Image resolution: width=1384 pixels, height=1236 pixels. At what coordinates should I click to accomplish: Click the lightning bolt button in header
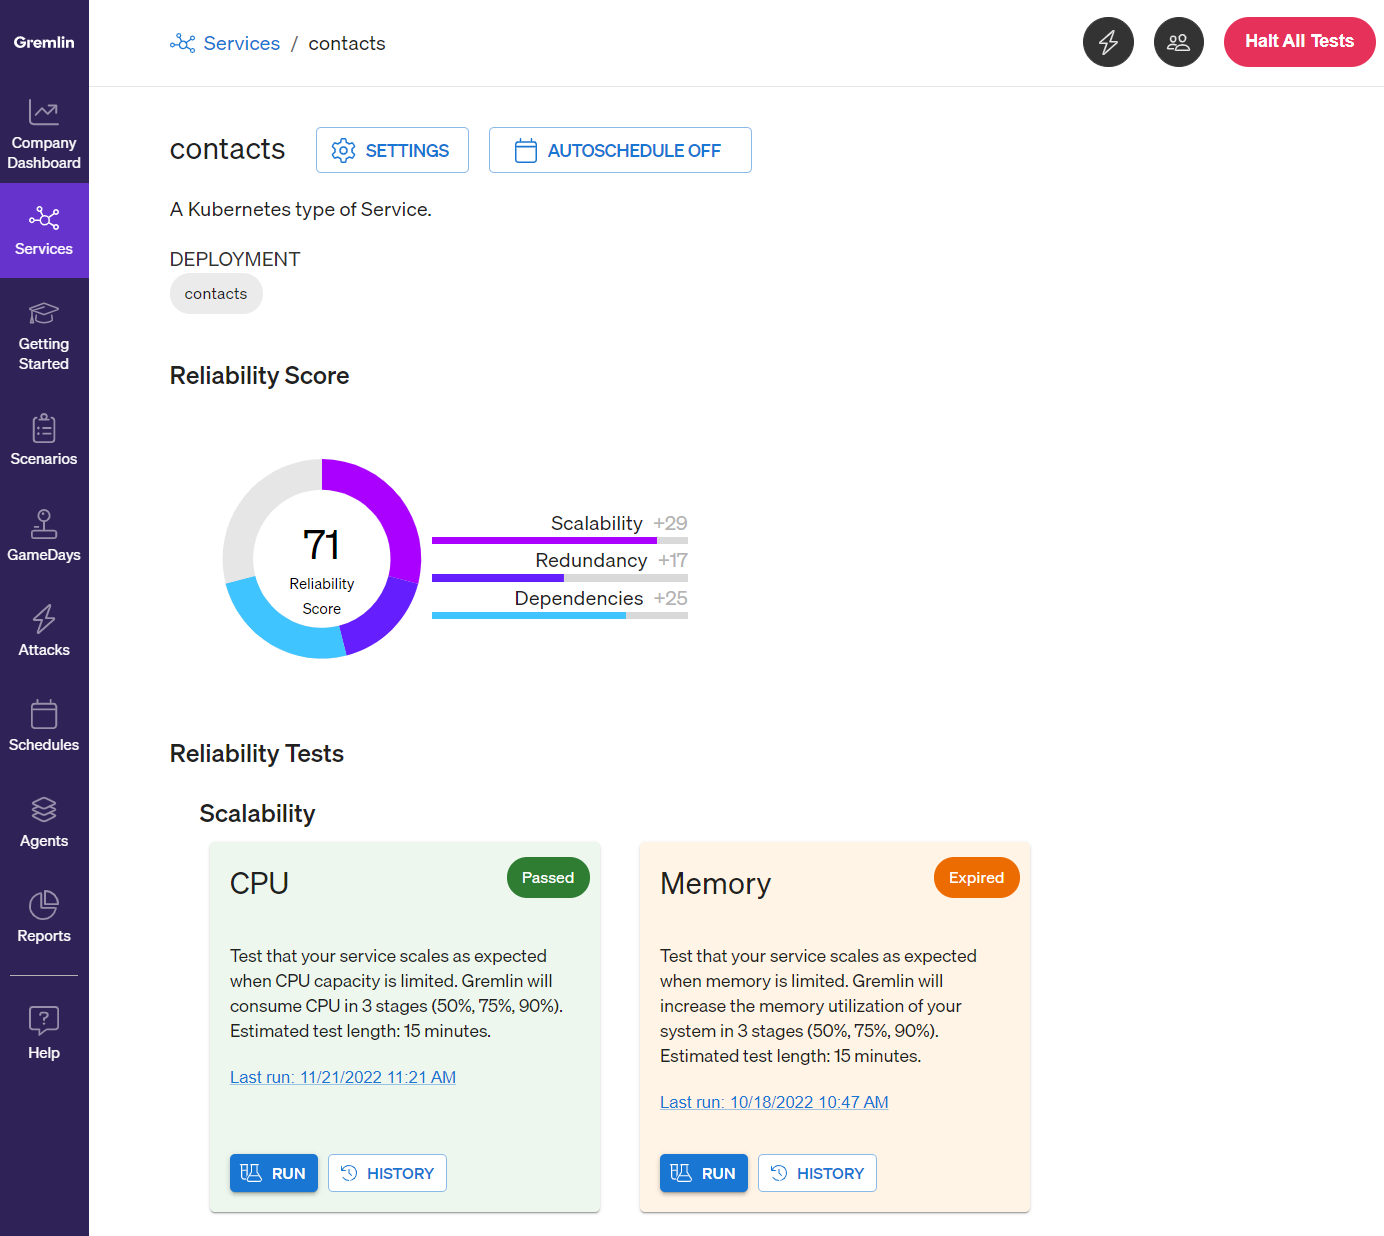click(x=1108, y=42)
